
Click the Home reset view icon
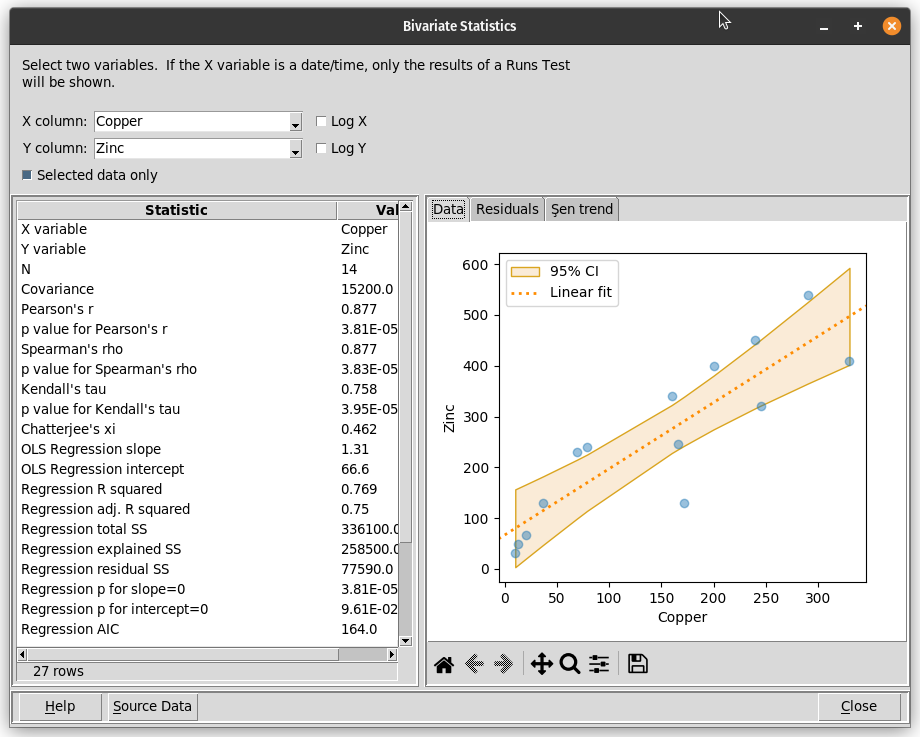click(x=444, y=664)
